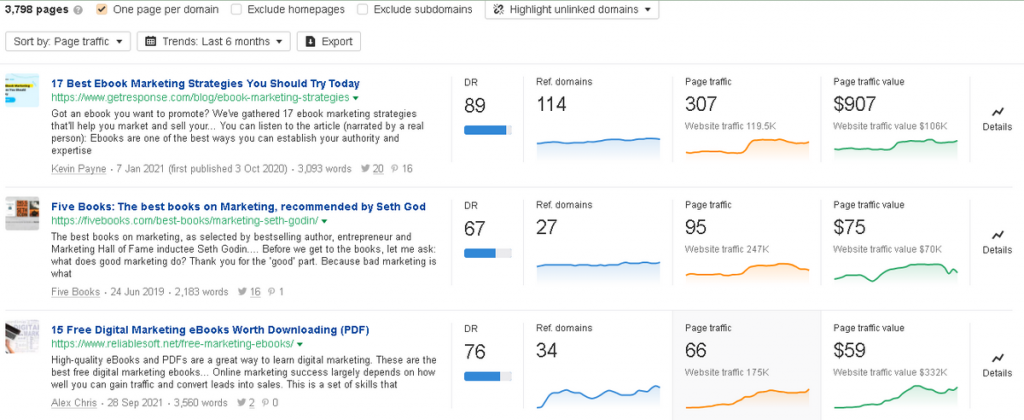Click Pinterest count icon showing 16
The image size is (1024, 420).
point(394,169)
